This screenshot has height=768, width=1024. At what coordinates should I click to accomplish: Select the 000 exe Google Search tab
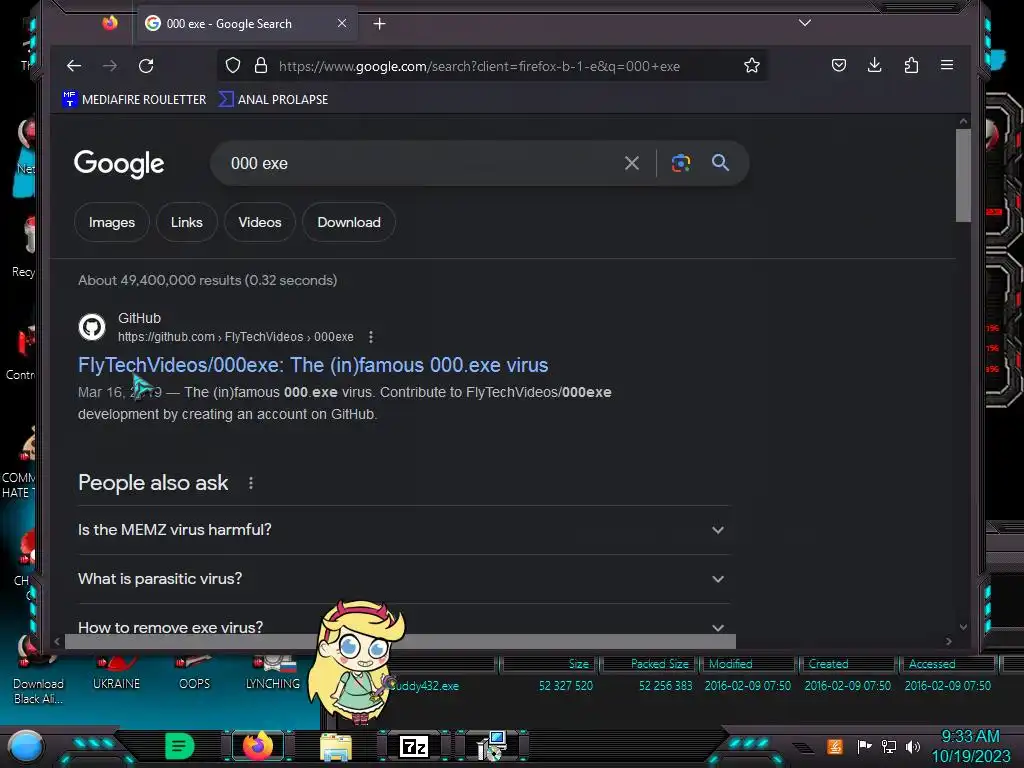point(245,24)
